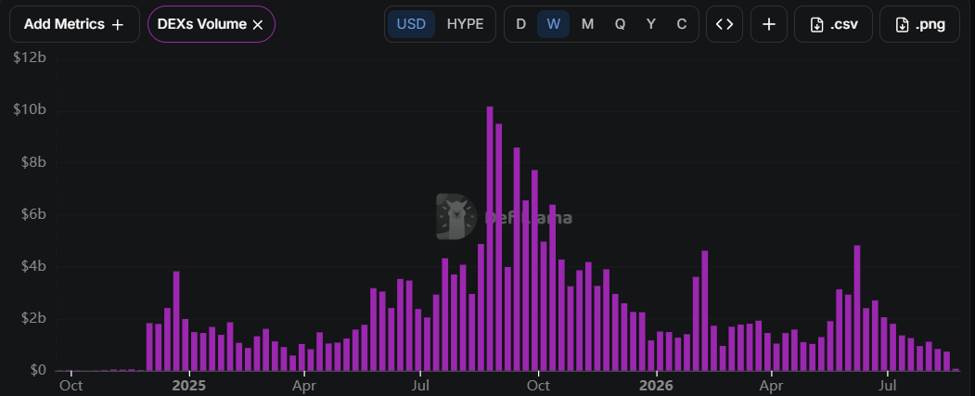Remove the DEXs Volume metric chip

click(258, 25)
